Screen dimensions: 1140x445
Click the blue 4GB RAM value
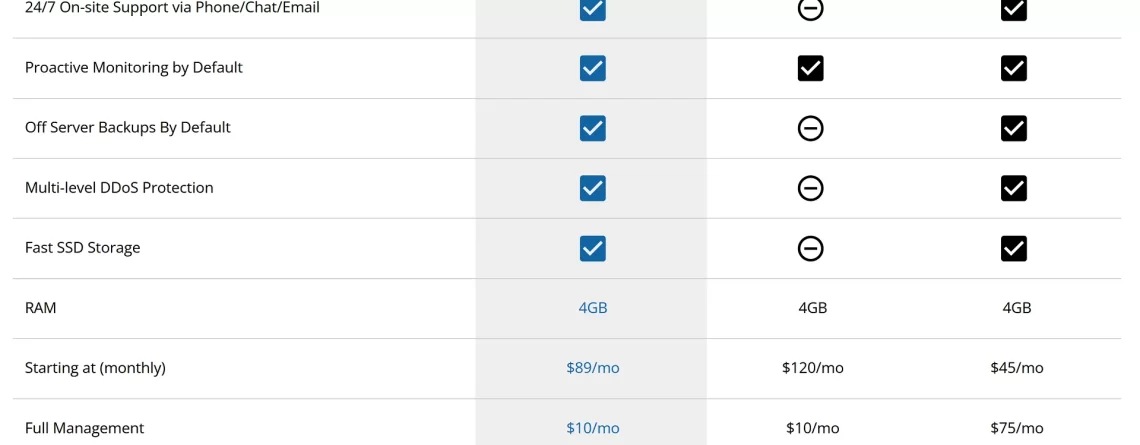click(x=593, y=308)
